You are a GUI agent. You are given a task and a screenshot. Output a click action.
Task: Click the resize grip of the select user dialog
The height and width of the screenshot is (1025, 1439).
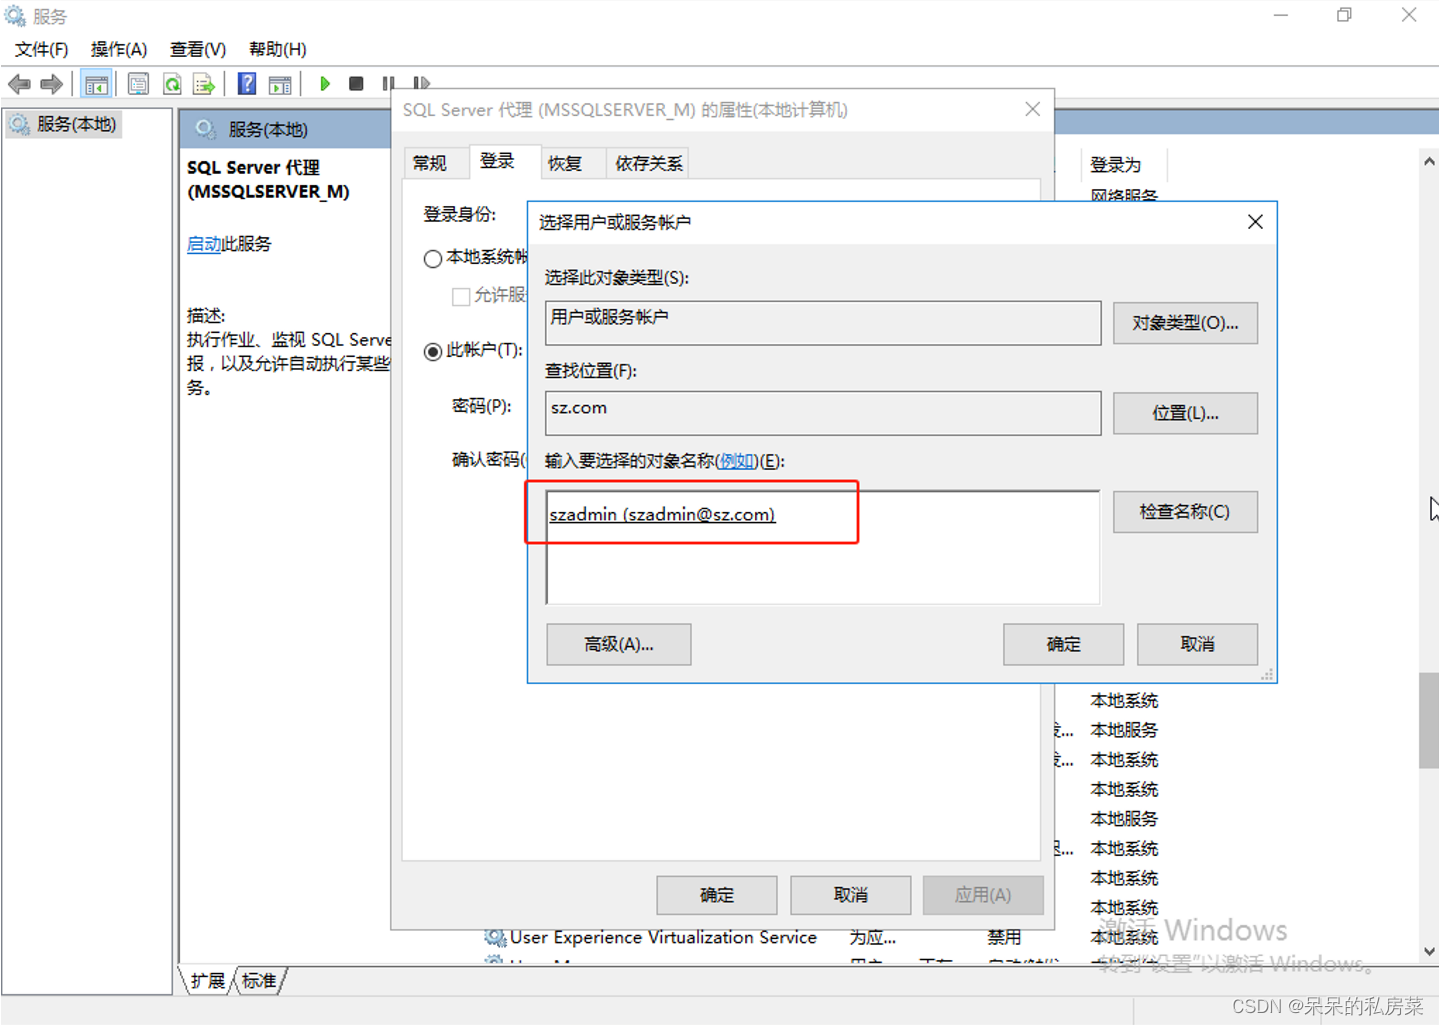(x=1267, y=675)
